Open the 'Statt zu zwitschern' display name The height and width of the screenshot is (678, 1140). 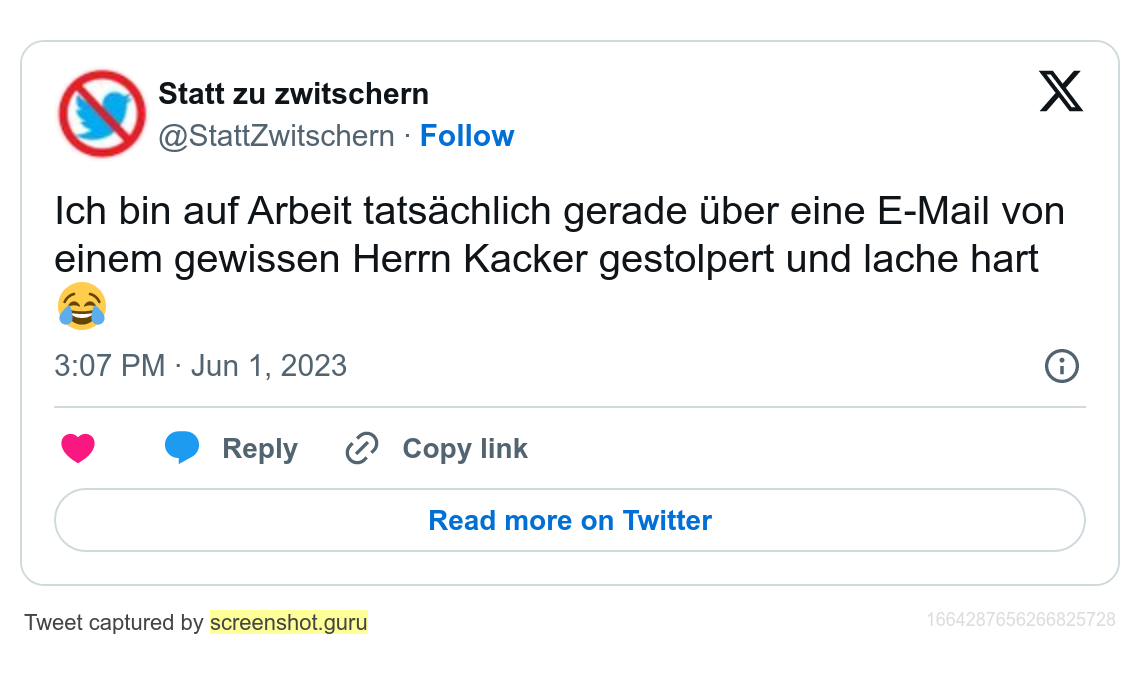(x=293, y=94)
